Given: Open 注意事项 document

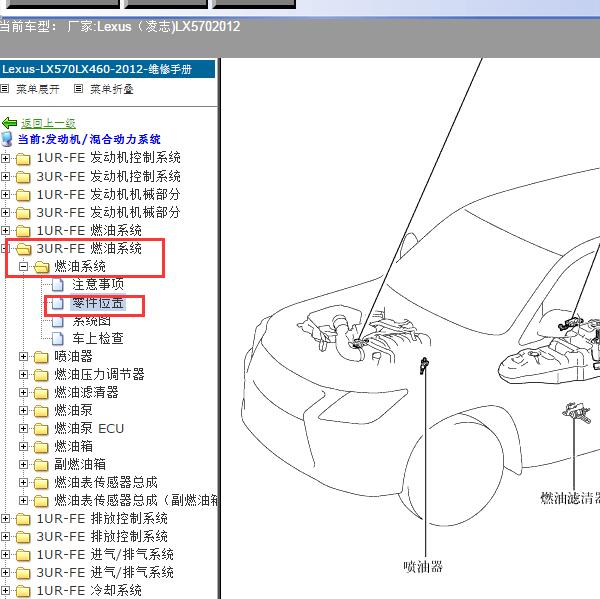Looking at the screenshot, I should pos(98,284).
